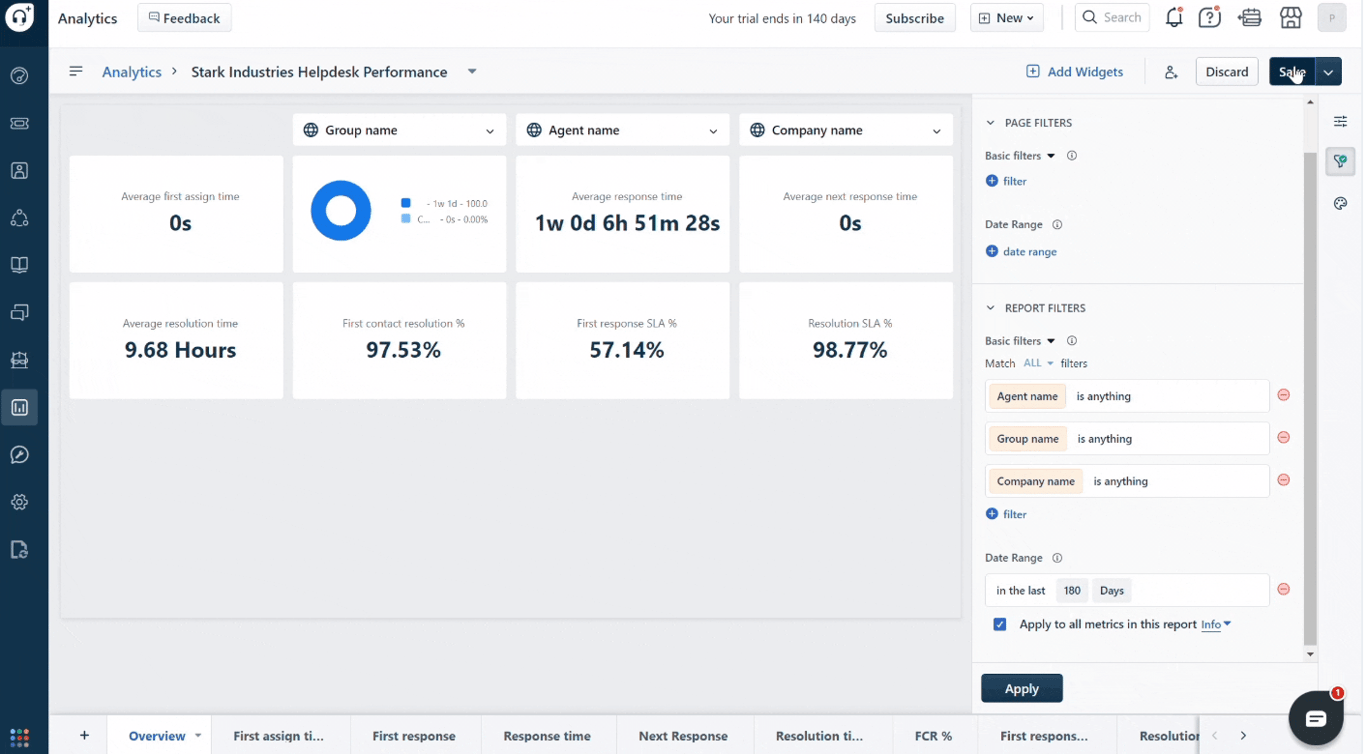This screenshot has height=754, width=1366.
Task: Open the widget settings sliders icon
Action: click(1341, 122)
